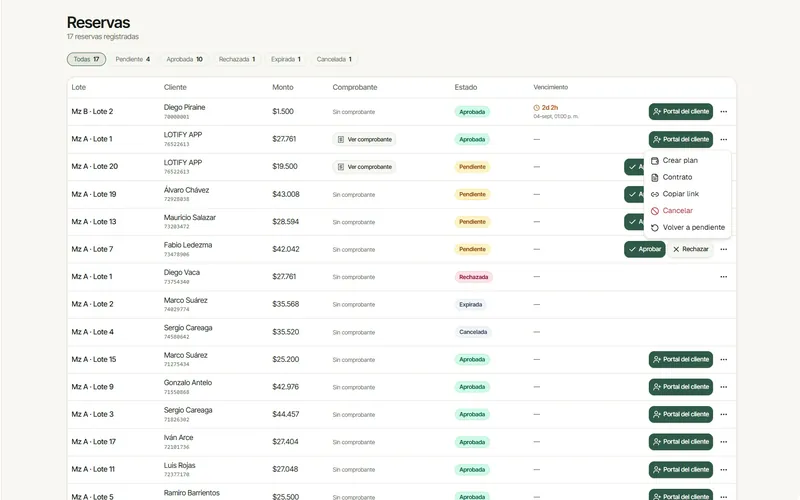Click the ellipsis menu for Mz A · Lote 1 LOTIFY APP

723,139
